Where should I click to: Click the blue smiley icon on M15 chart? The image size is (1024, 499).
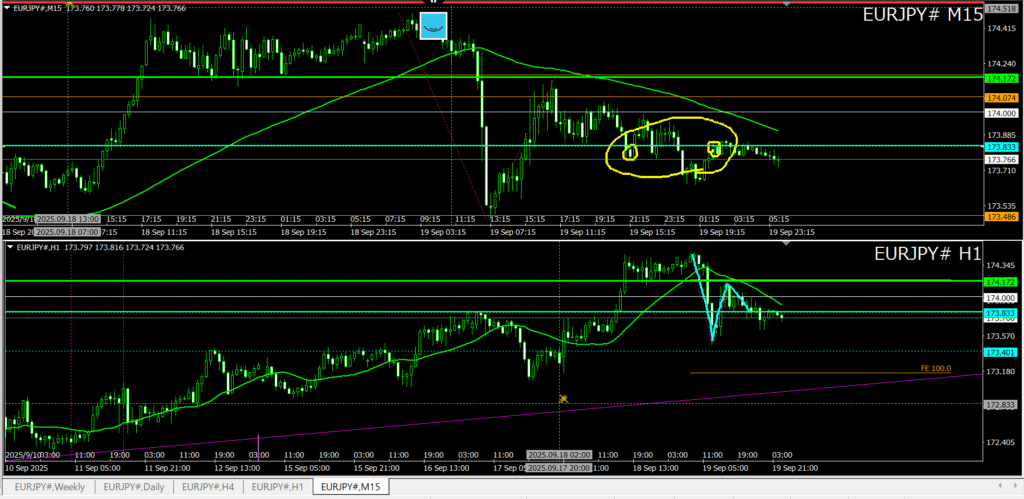[x=433, y=26]
